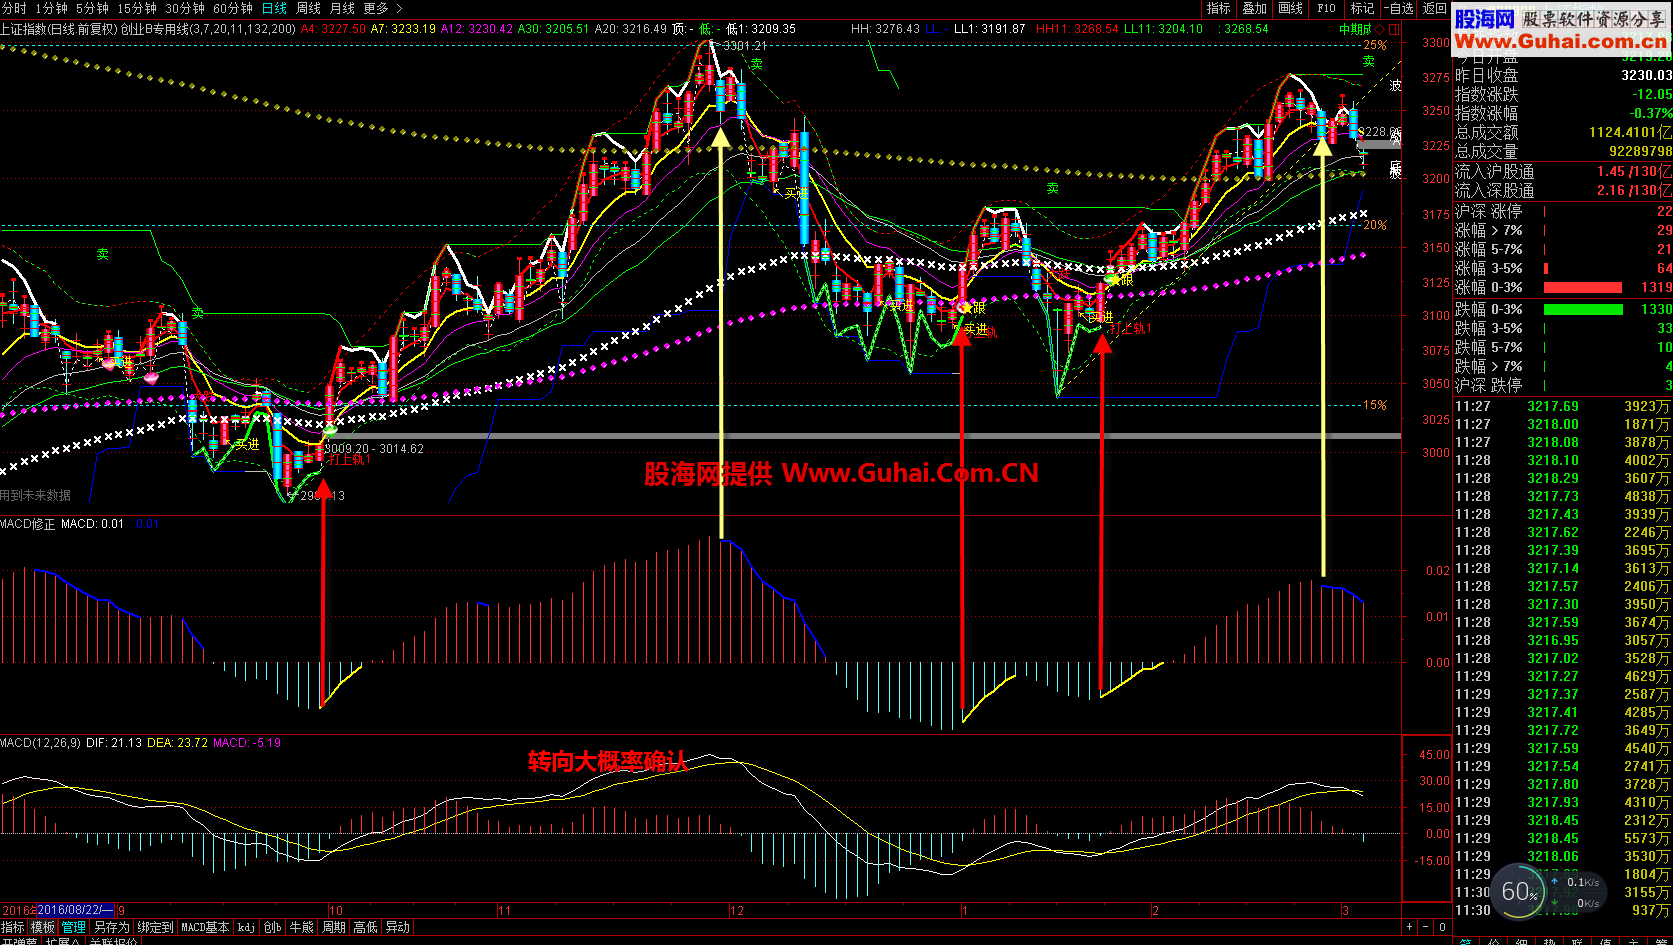1673x945 pixels.
Task: Select the 15分钟 period
Action: coord(137,8)
